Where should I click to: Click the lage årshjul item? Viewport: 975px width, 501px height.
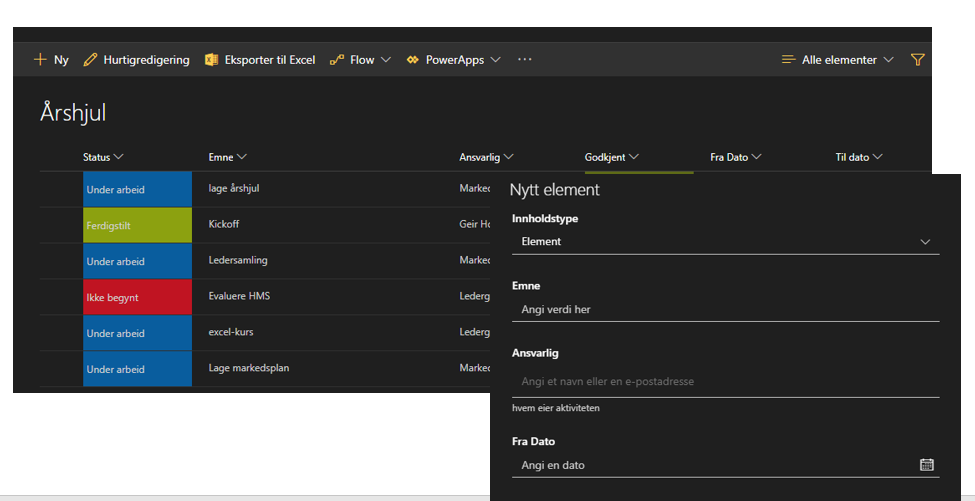pos(234,188)
